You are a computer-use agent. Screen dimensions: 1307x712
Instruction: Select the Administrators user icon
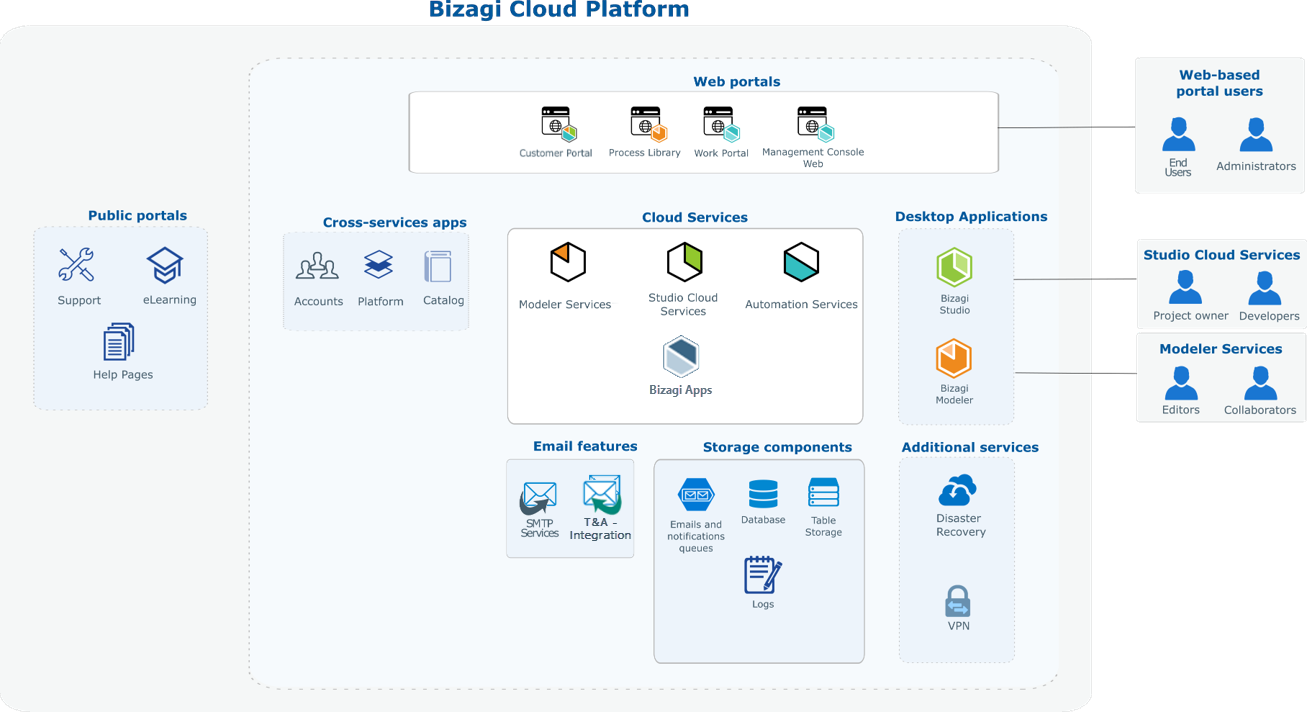click(x=1256, y=135)
